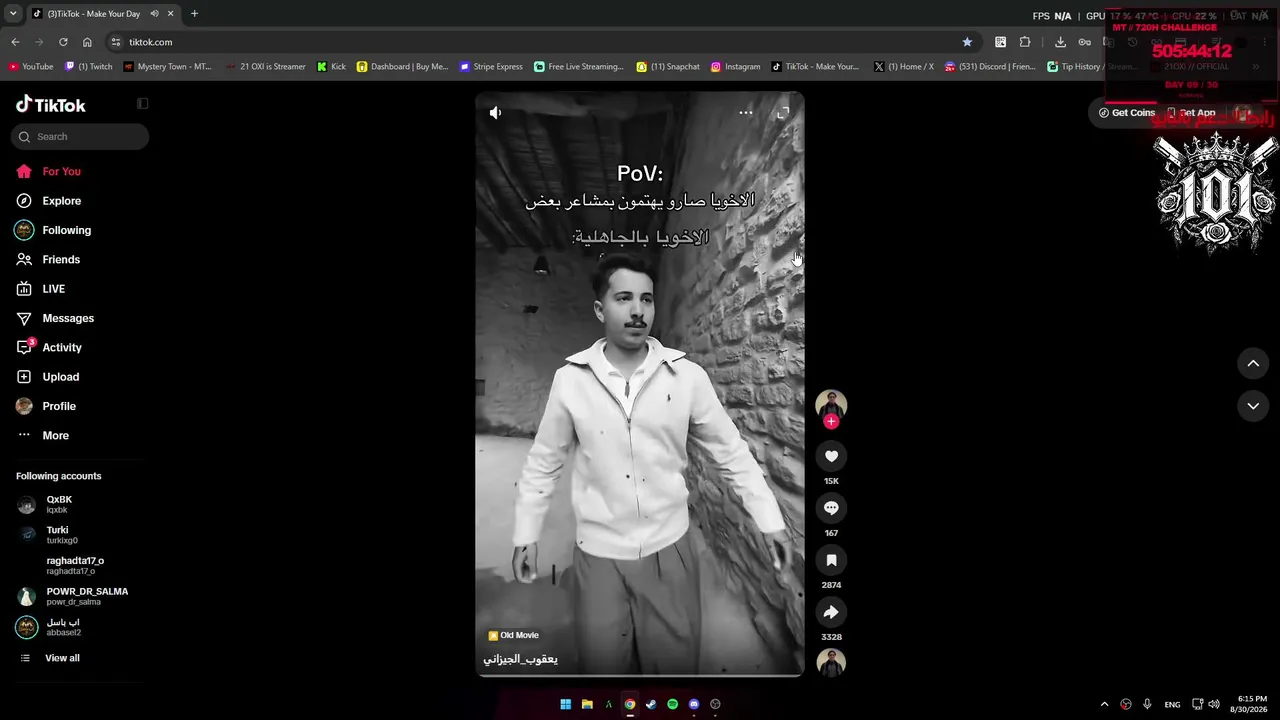The image size is (1280, 720).
Task: Open the Home / X bookmark
Action: tap(904, 67)
